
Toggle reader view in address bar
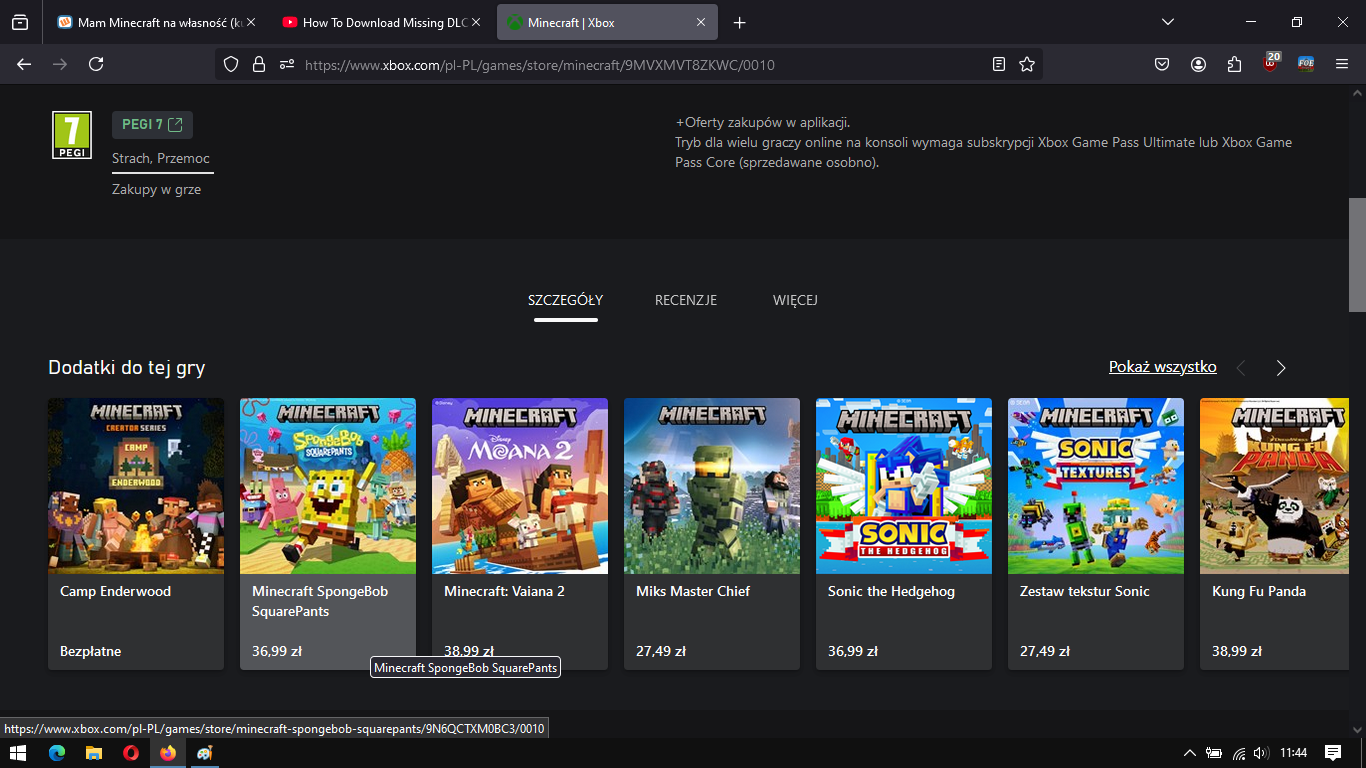click(998, 64)
